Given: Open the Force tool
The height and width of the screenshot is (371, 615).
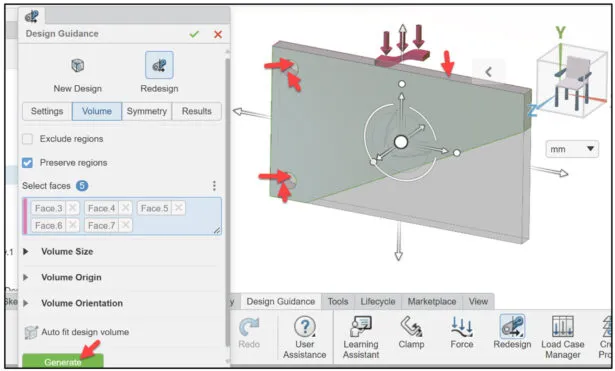Looking at the screenshot, I should pyautogui.click(x=462, y=327).
